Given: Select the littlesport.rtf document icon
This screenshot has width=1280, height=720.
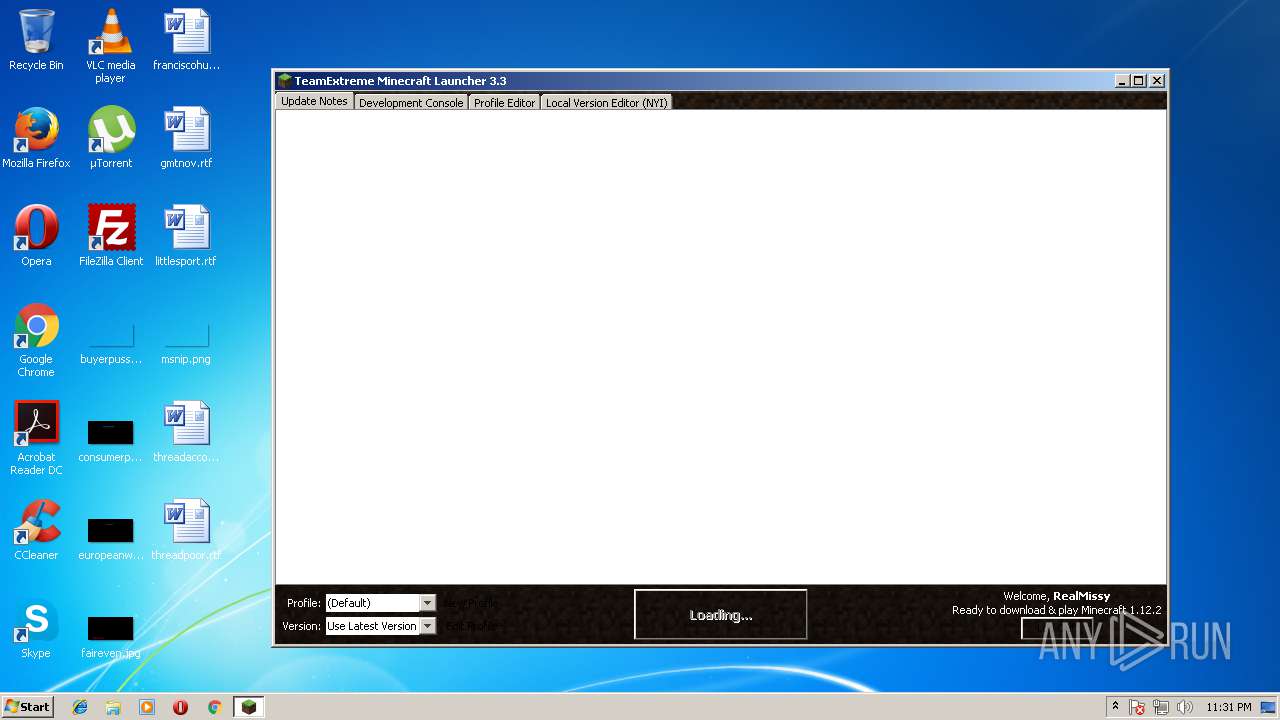Looking at the screenshot, I should (186, 236).
